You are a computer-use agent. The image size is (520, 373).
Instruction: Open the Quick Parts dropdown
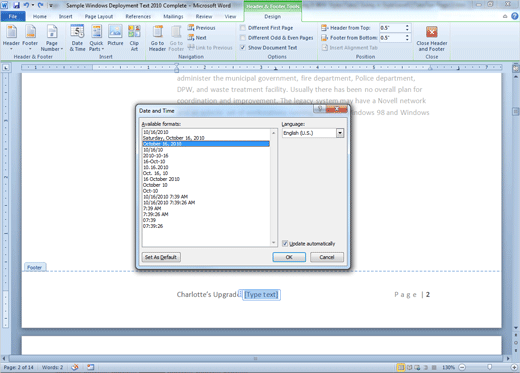click(96, 38)
